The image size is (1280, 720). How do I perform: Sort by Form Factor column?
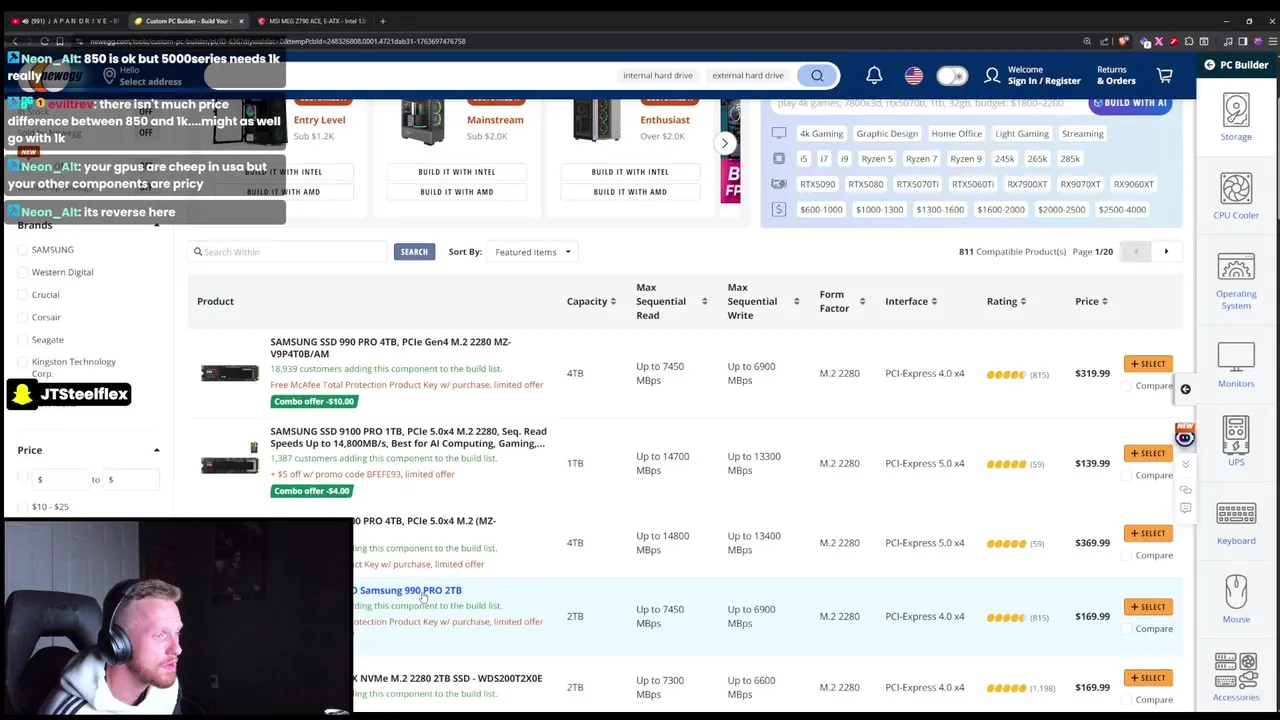[x=862, y=302]
